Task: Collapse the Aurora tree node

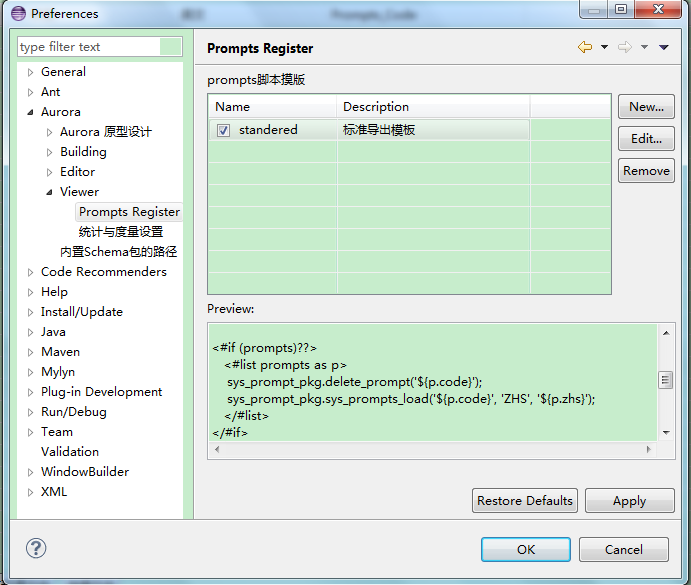Action: 31,112
